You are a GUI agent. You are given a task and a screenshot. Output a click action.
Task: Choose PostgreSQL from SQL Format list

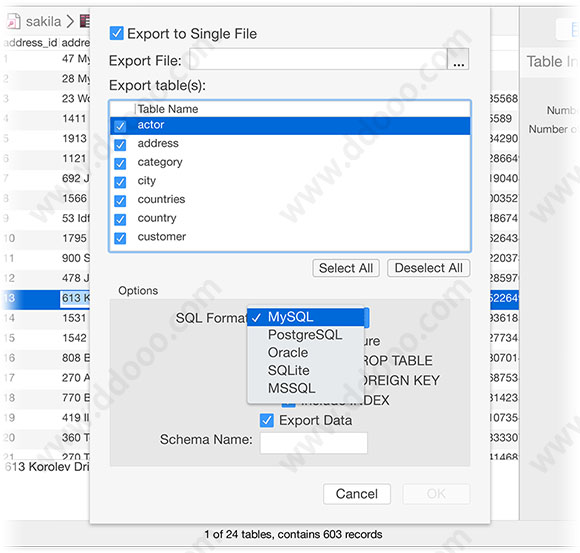coord(306,335)
